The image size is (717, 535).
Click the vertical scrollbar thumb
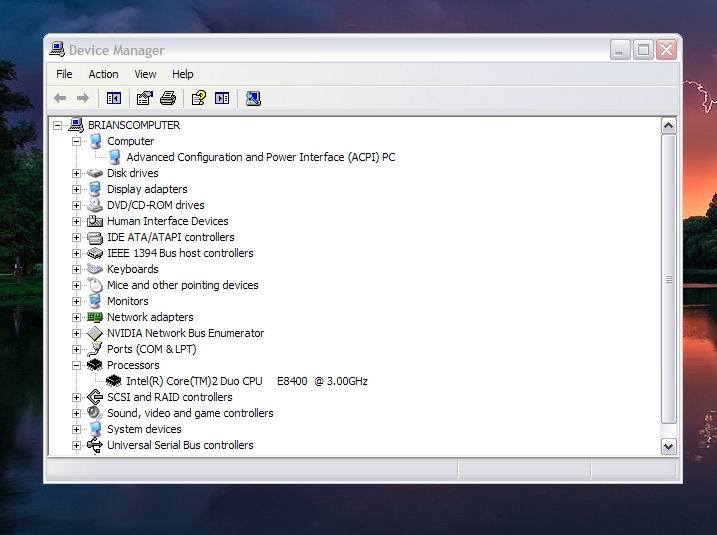click(669, 279)
